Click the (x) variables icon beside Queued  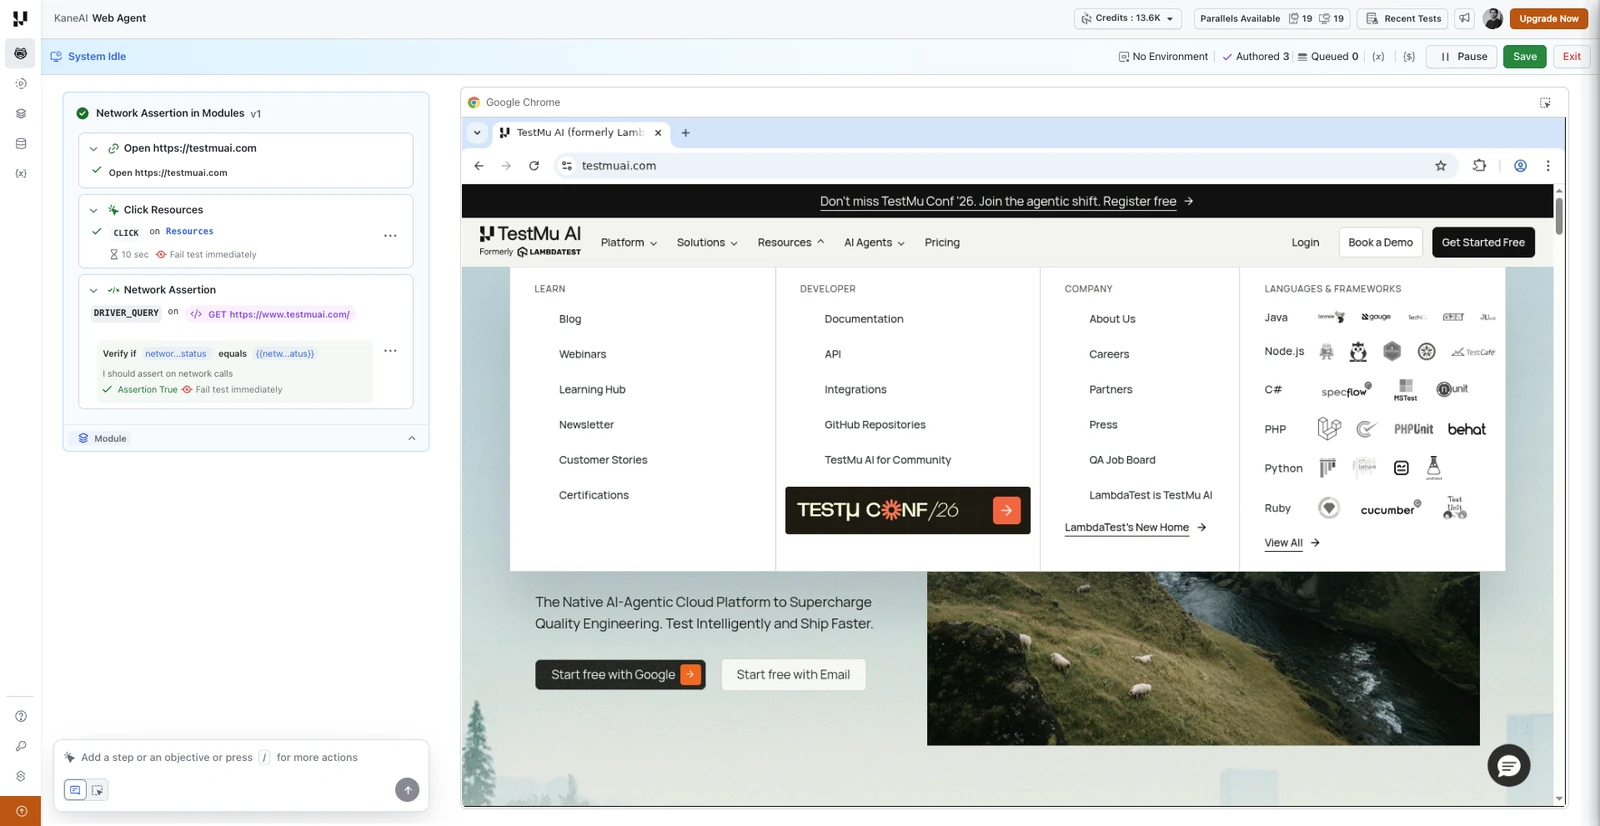click(1378, 57)
